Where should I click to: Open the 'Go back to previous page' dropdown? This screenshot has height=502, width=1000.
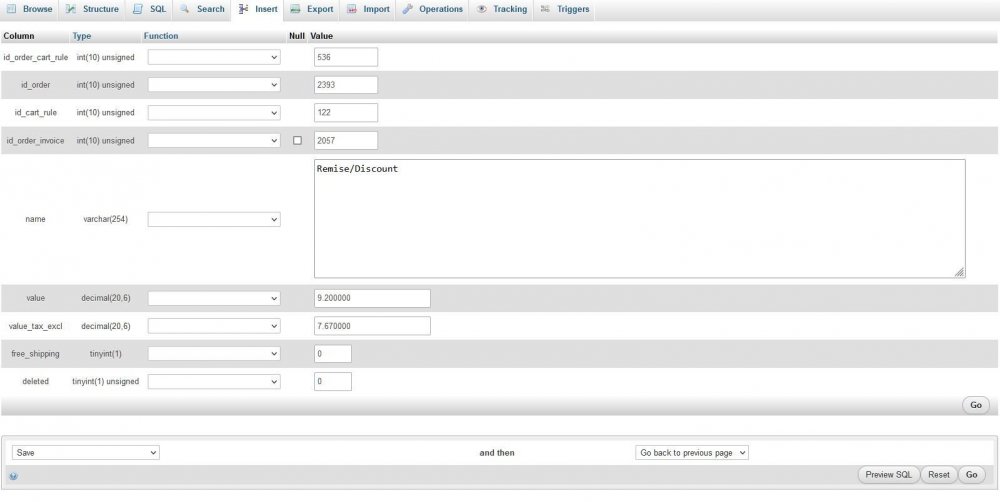(x=692, y=453)
